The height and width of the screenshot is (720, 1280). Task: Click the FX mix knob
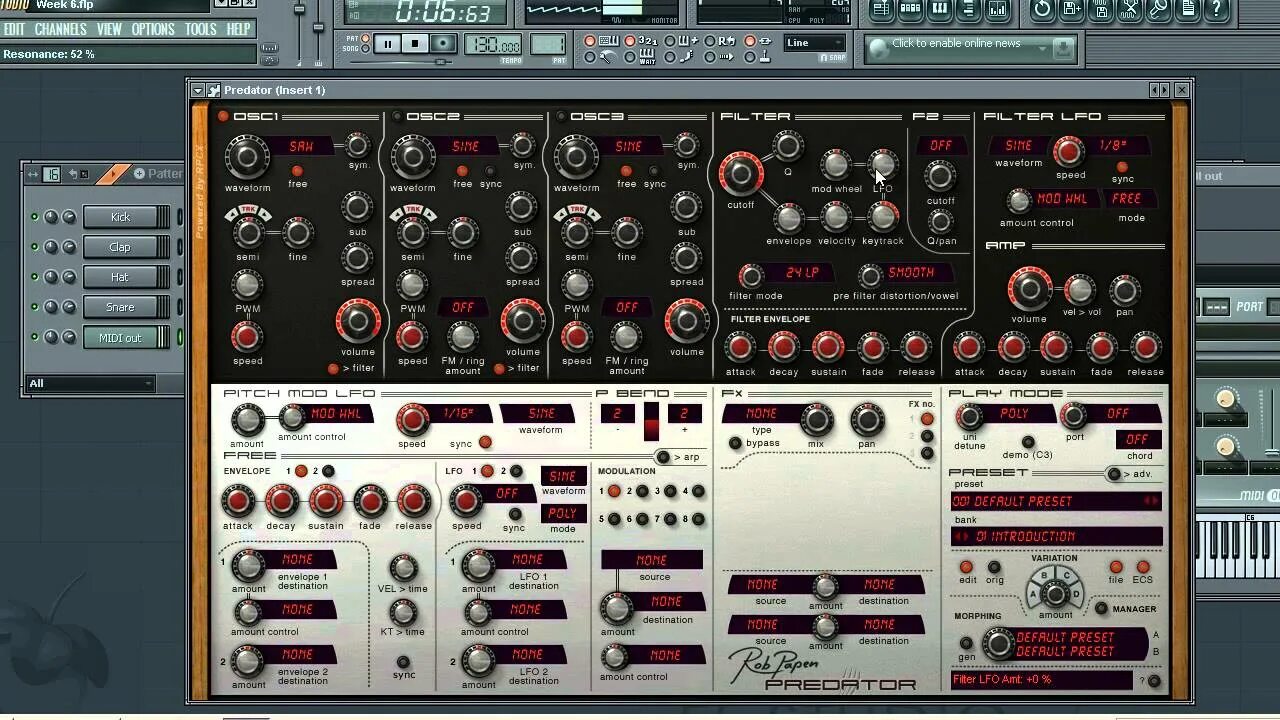(816, 419)
